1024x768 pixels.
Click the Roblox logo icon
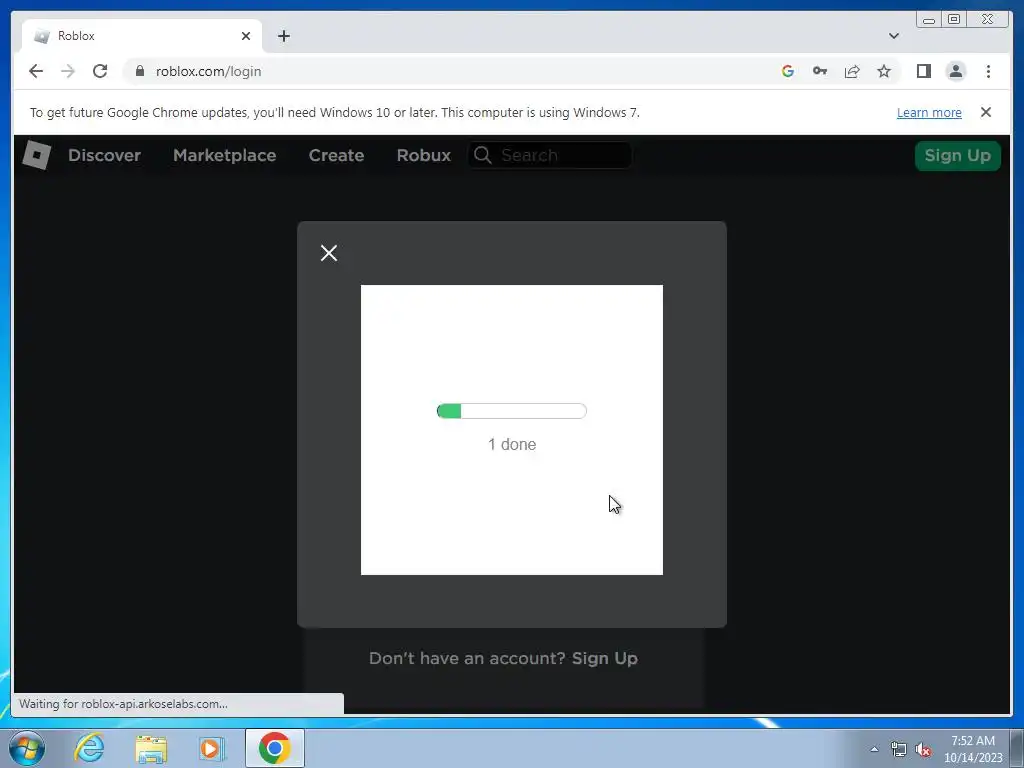click(37, 155)
